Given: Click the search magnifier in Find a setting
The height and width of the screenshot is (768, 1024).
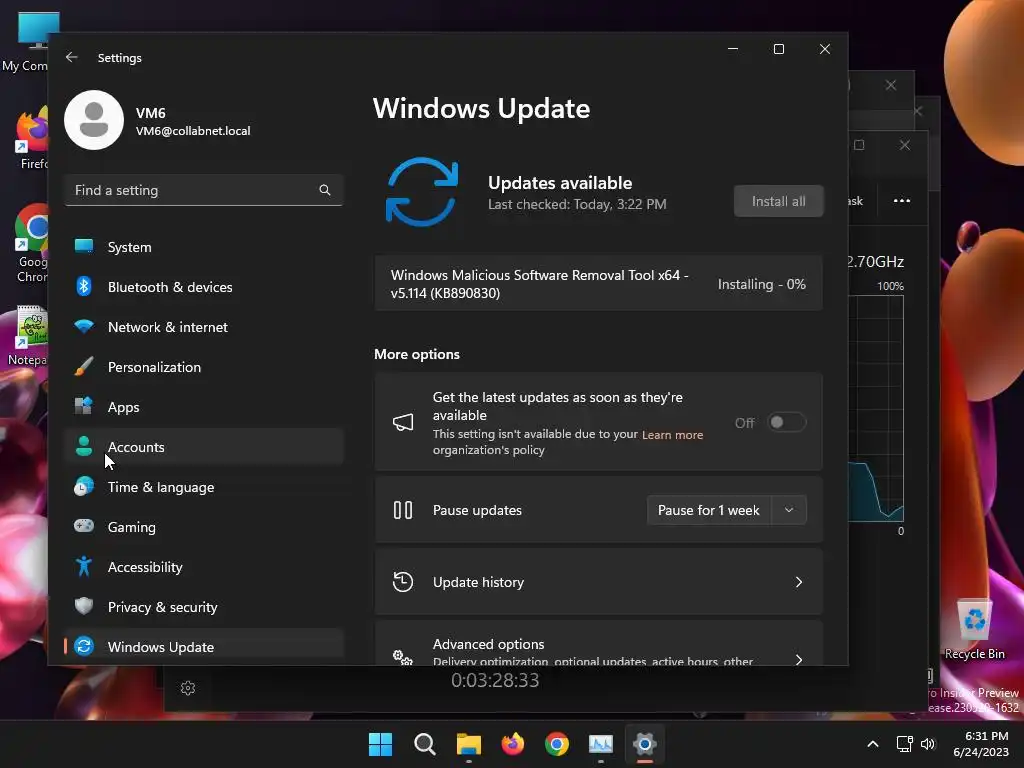Looking at the screenshot, I should pyautogui.click(x=325, y=190).
